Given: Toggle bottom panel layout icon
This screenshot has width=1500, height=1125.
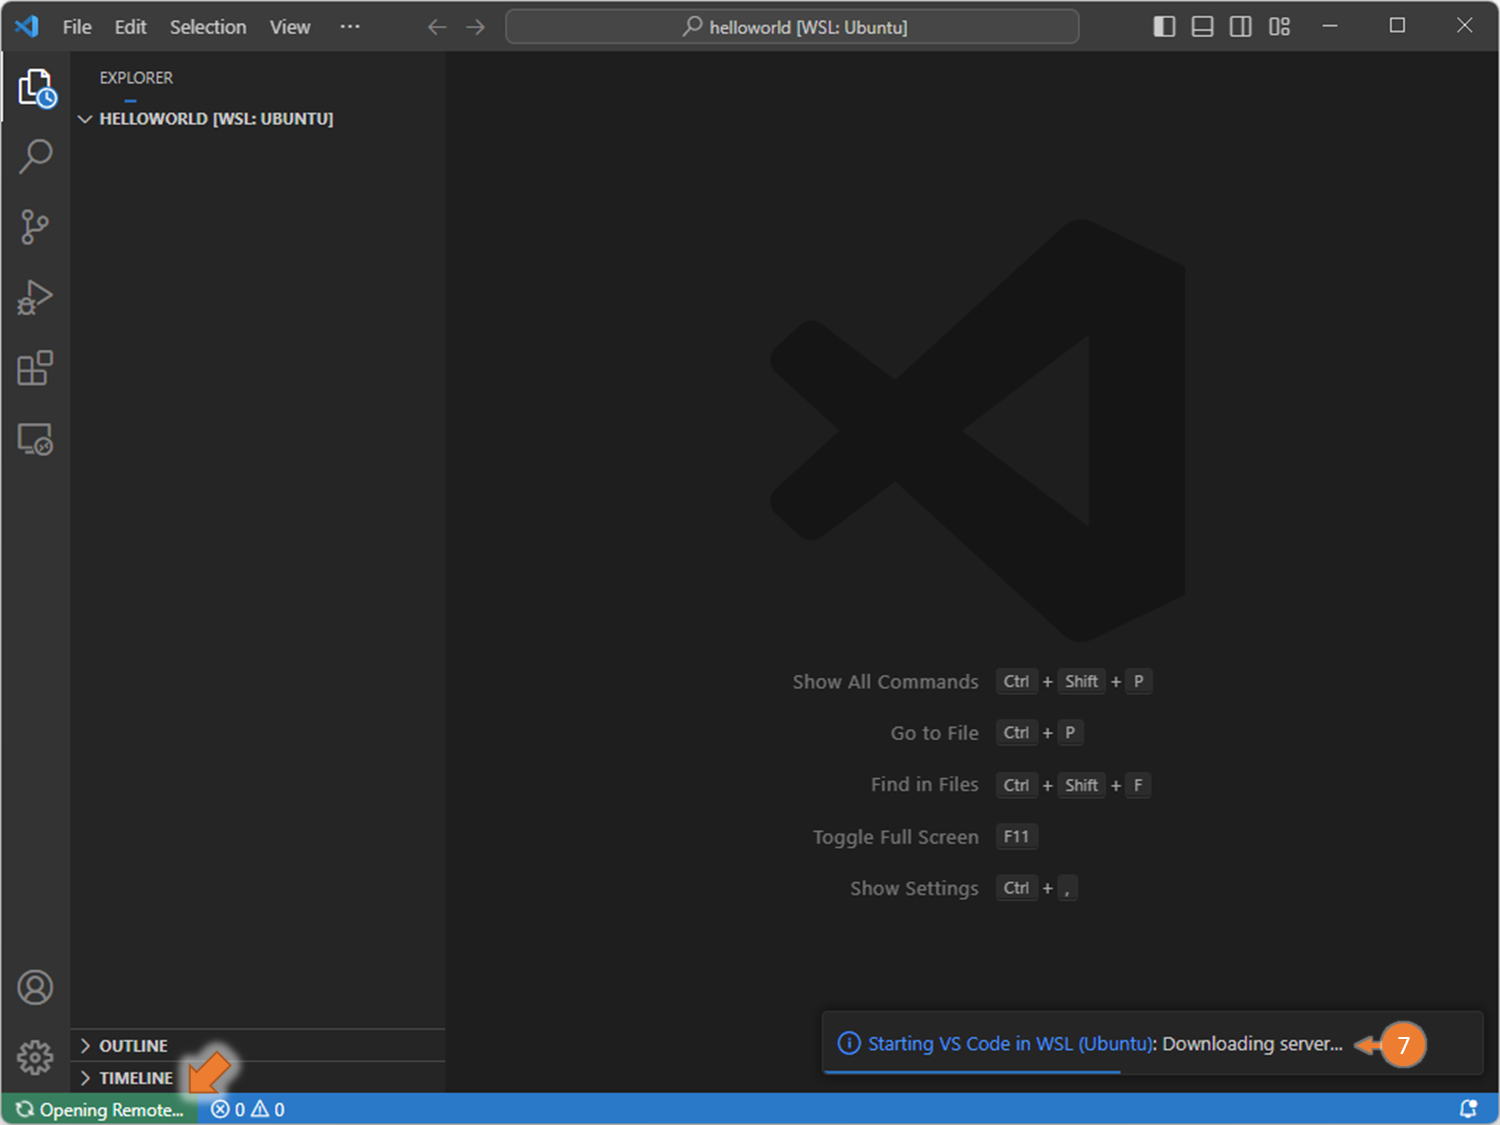Looking at the screenshot, I should (1202, 27).
